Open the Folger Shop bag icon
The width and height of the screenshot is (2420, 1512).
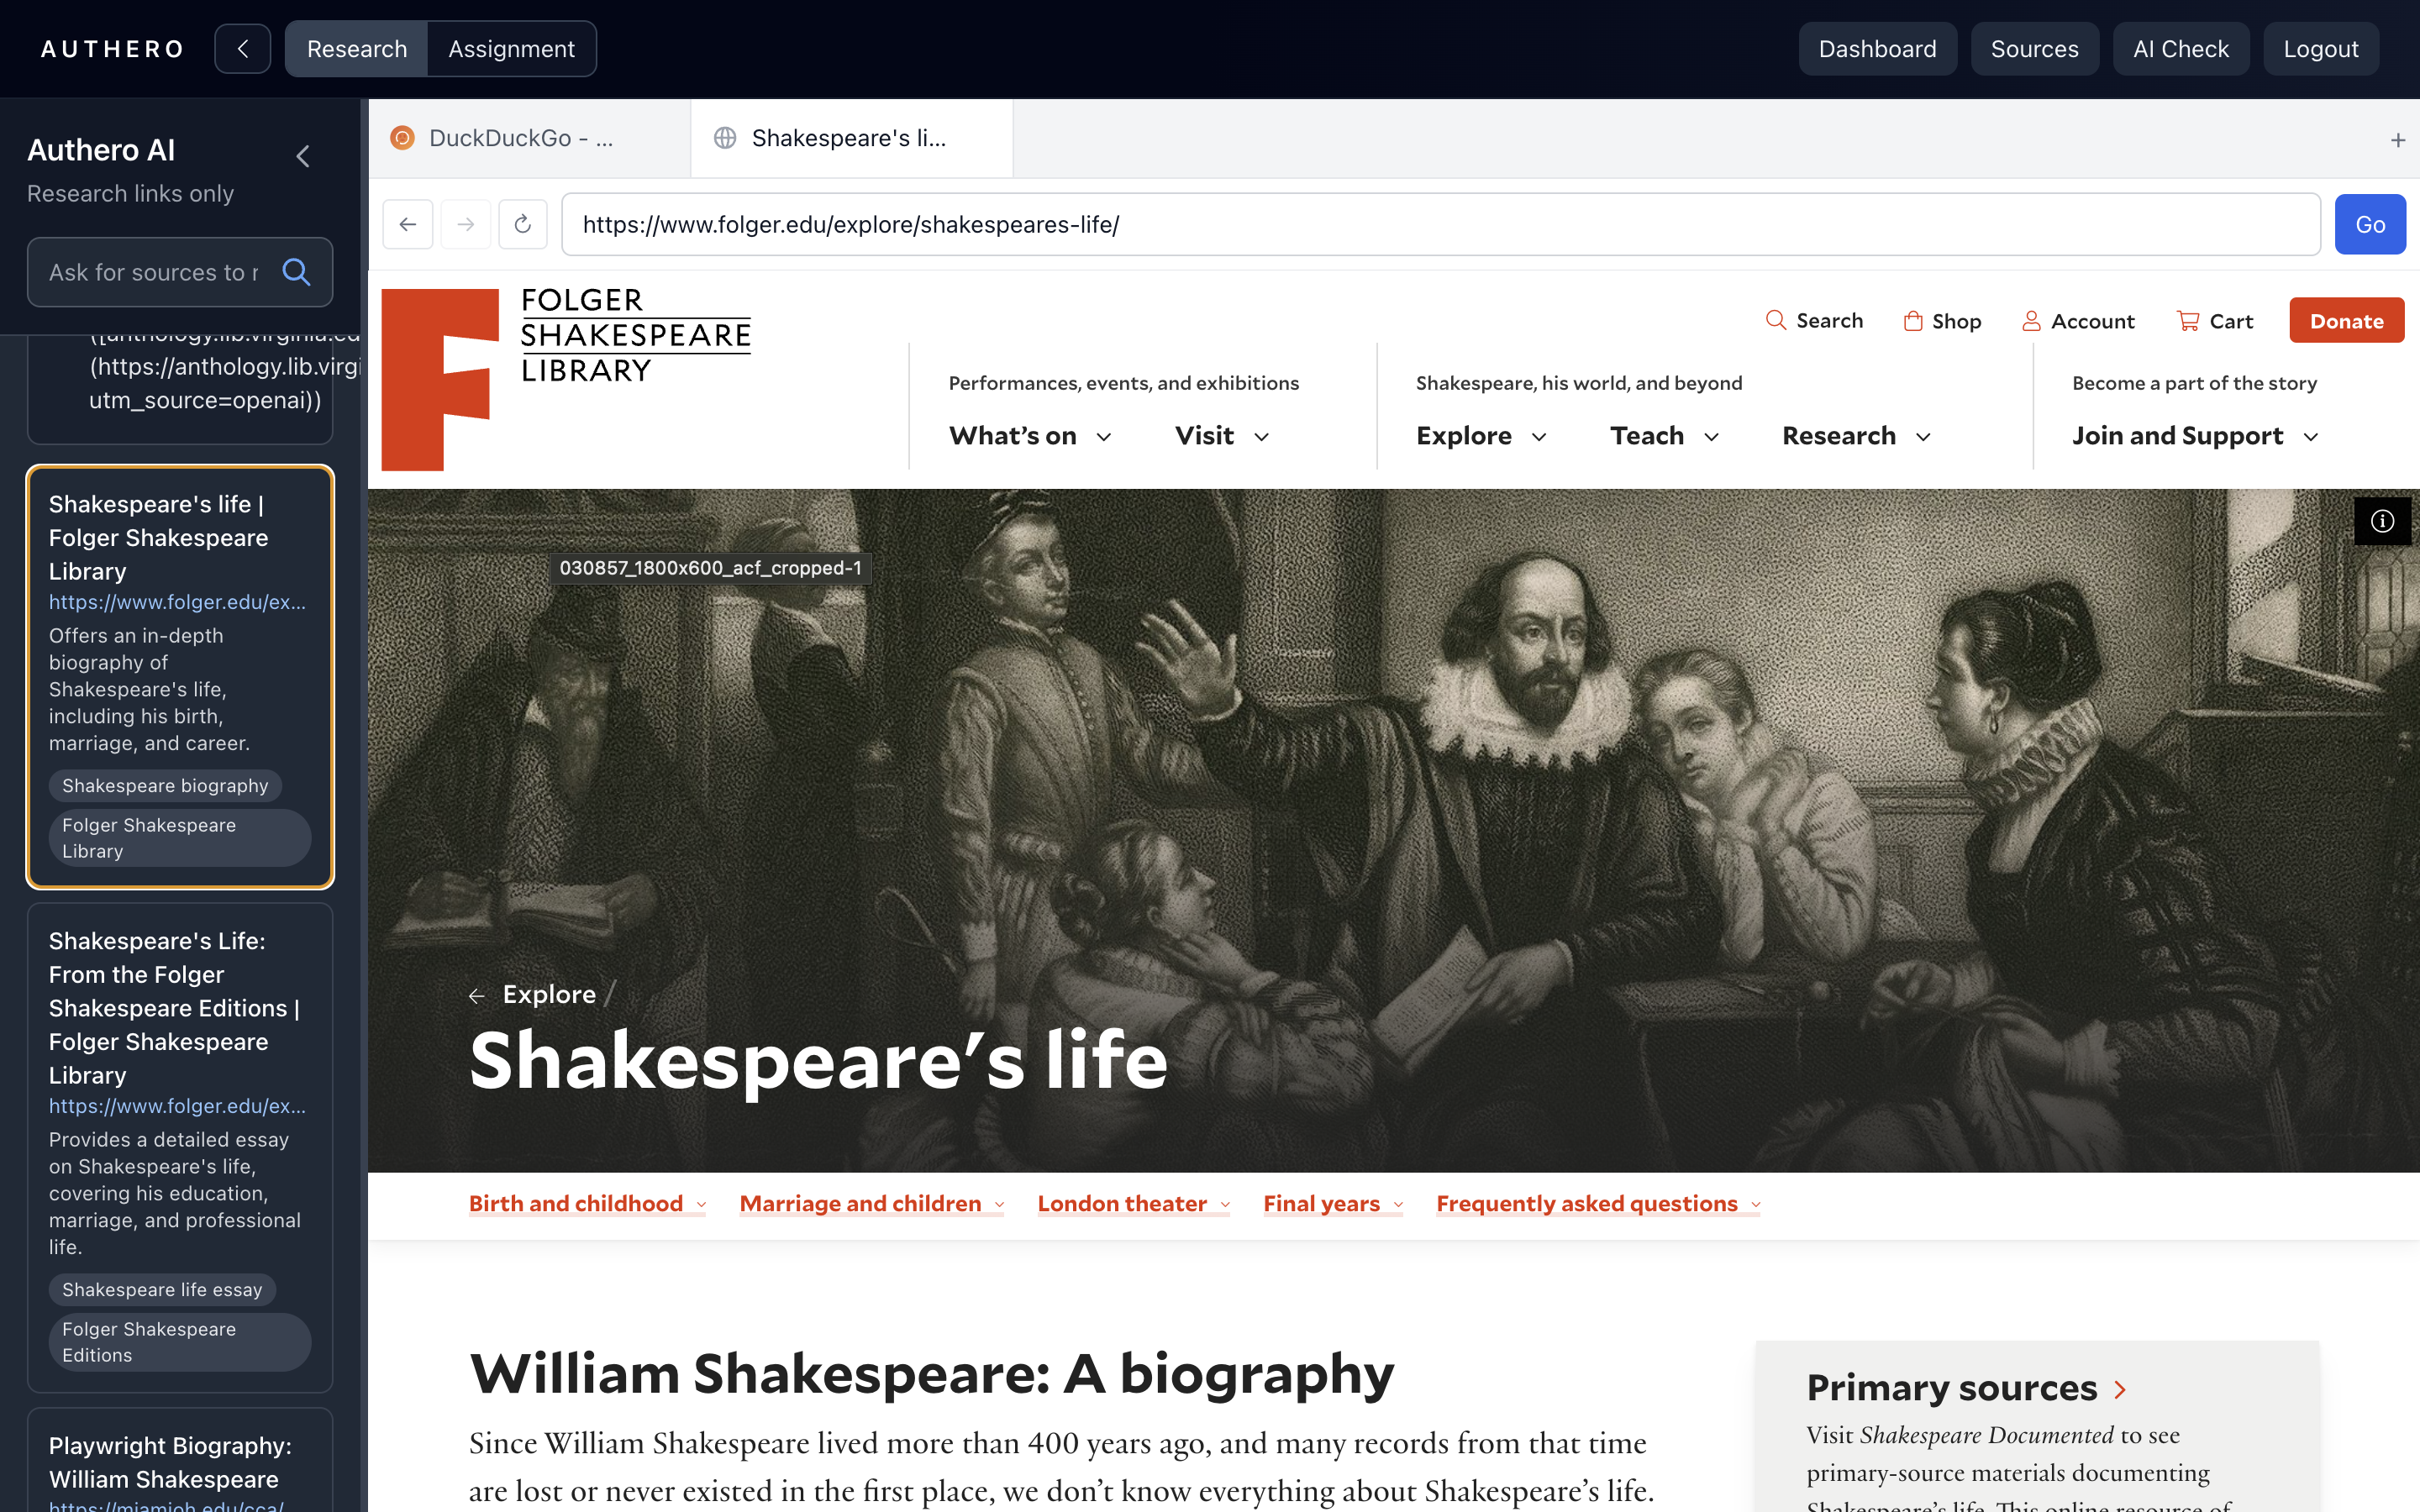[1912, 321]
